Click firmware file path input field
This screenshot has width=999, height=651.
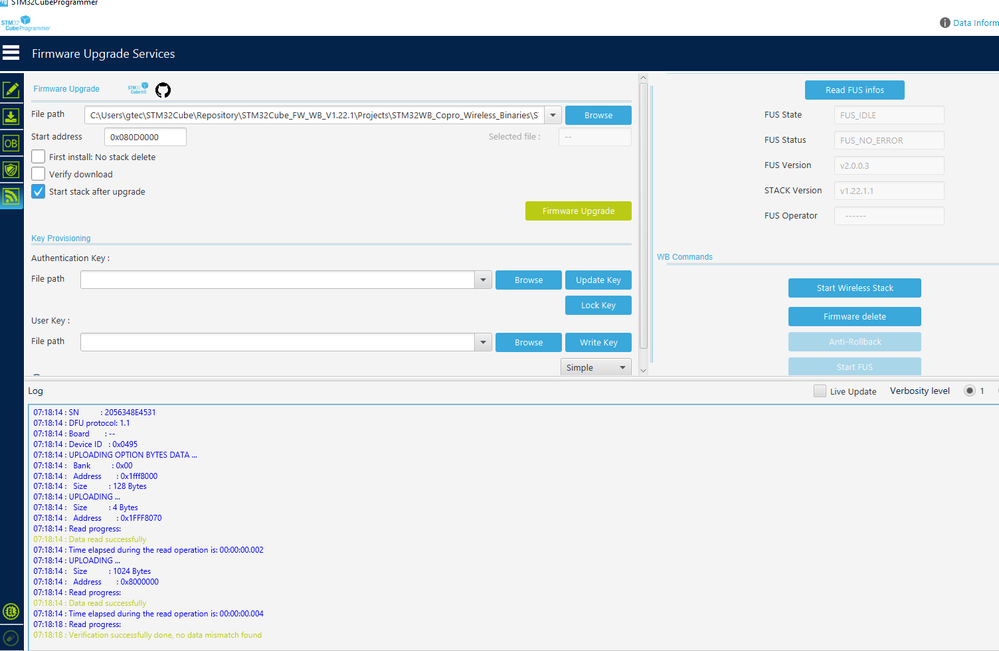click(315, 115)
